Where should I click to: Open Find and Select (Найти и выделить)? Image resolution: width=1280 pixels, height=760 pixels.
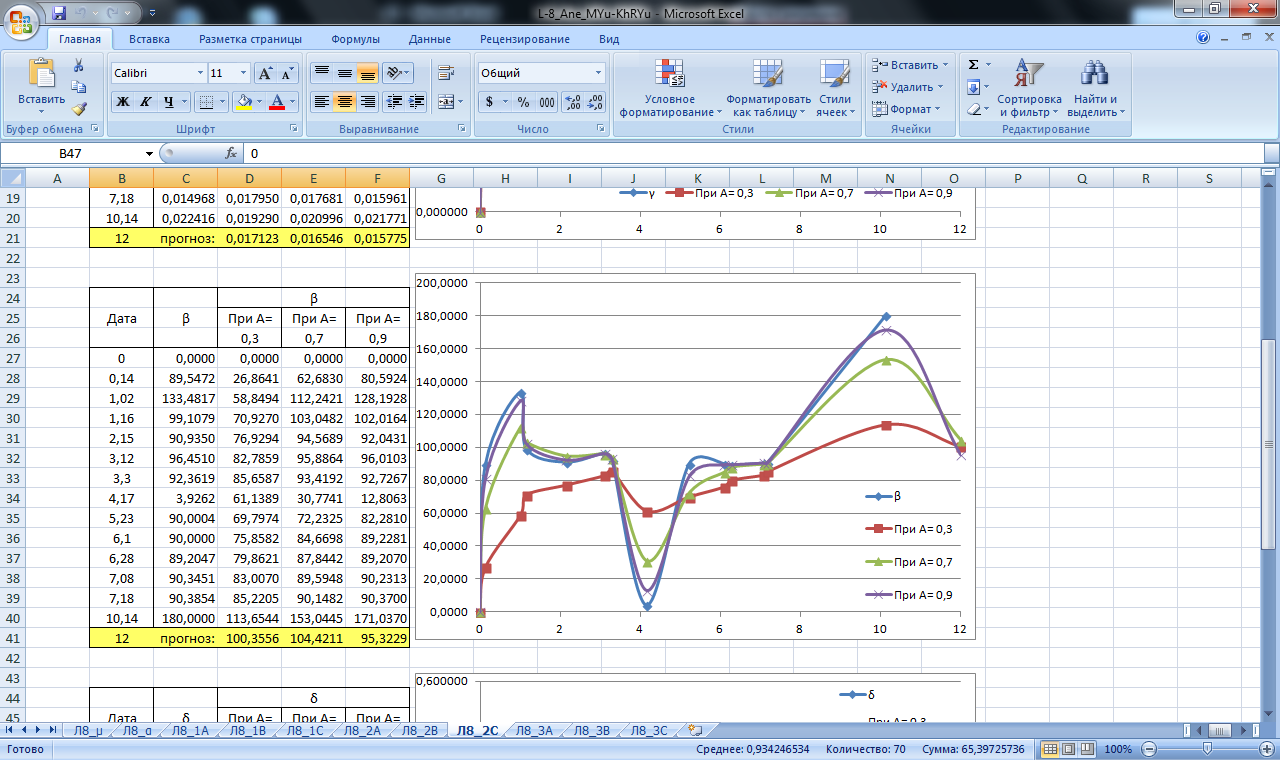coord(1096,88)
